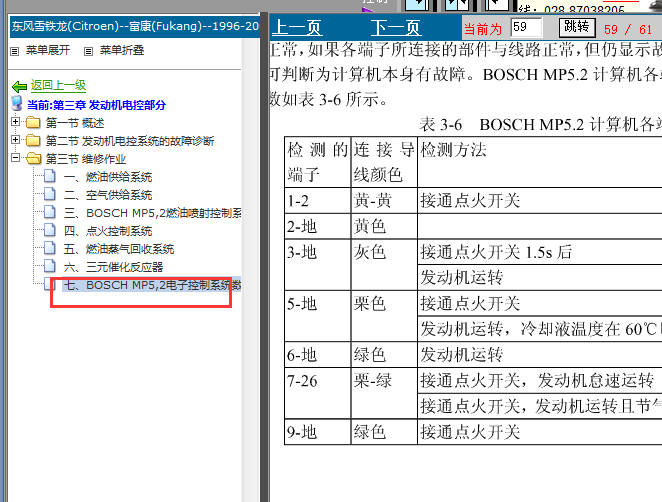
Task: Click the page icon of 六、三元催化反应器
Action: click(x=50, y=266)
